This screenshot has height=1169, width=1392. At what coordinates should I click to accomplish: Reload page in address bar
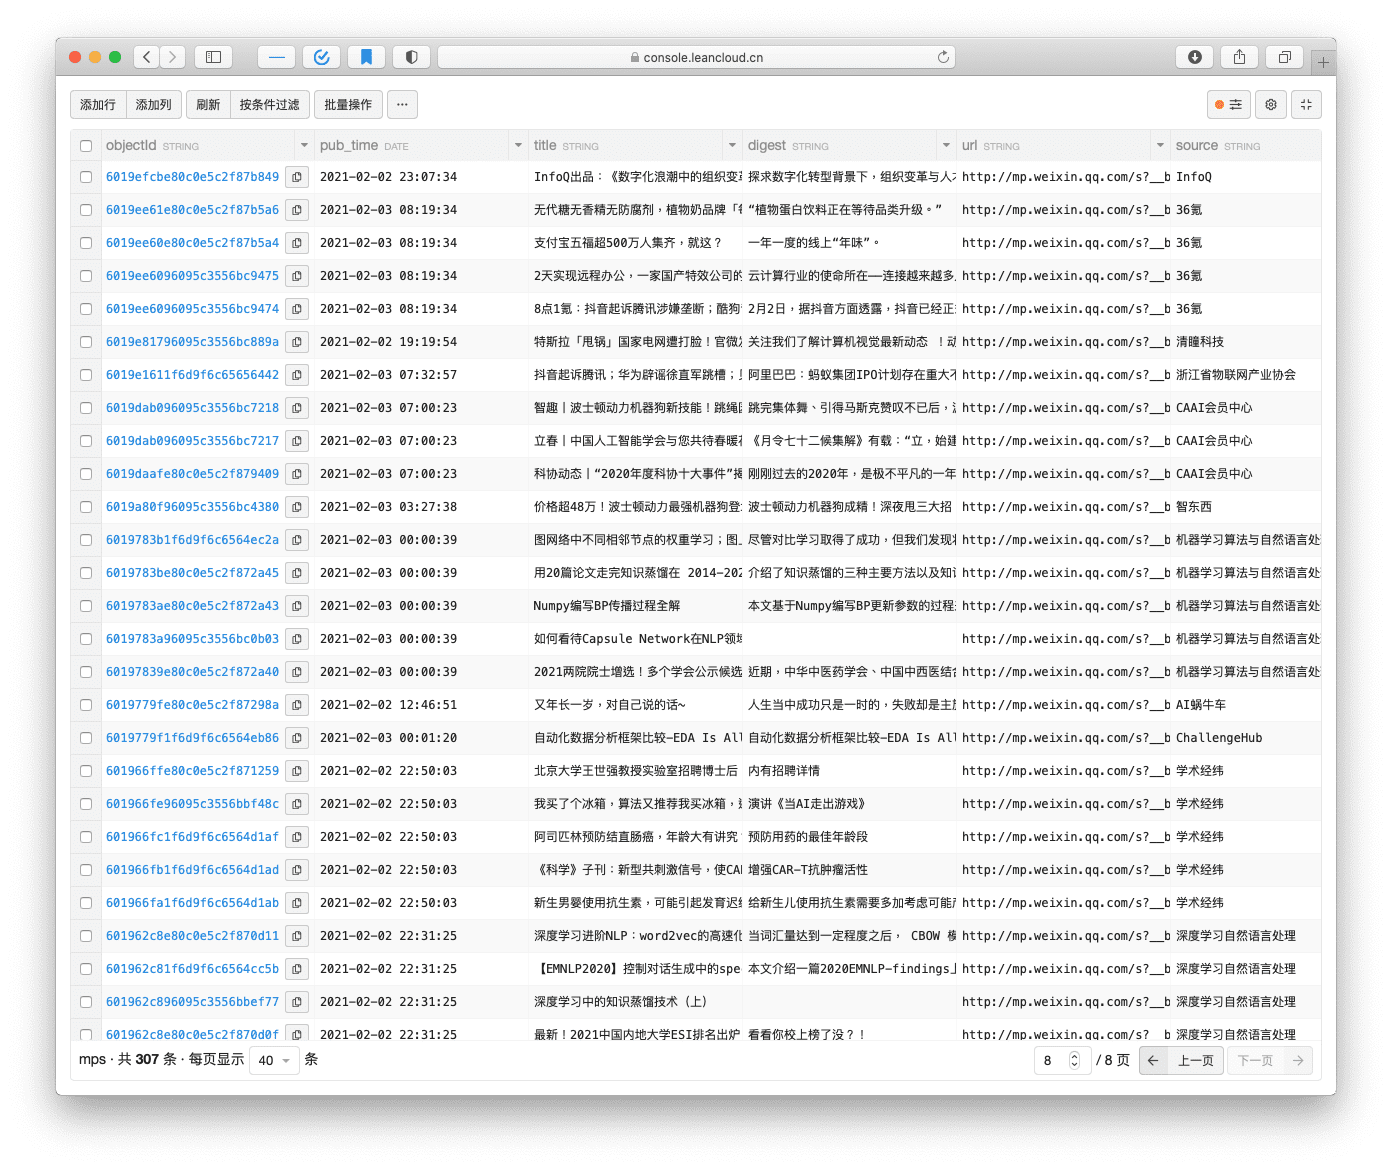click(x=942, y=57)
